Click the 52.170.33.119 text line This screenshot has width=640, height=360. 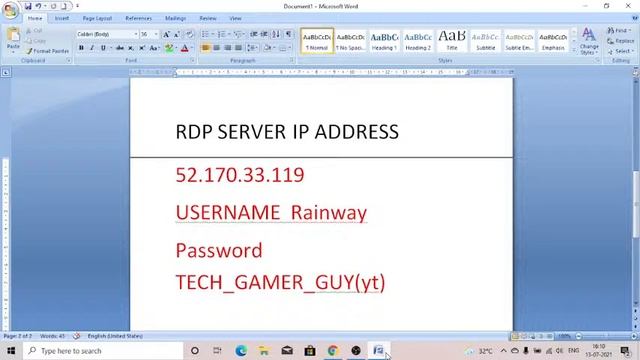tap(240, 175)
